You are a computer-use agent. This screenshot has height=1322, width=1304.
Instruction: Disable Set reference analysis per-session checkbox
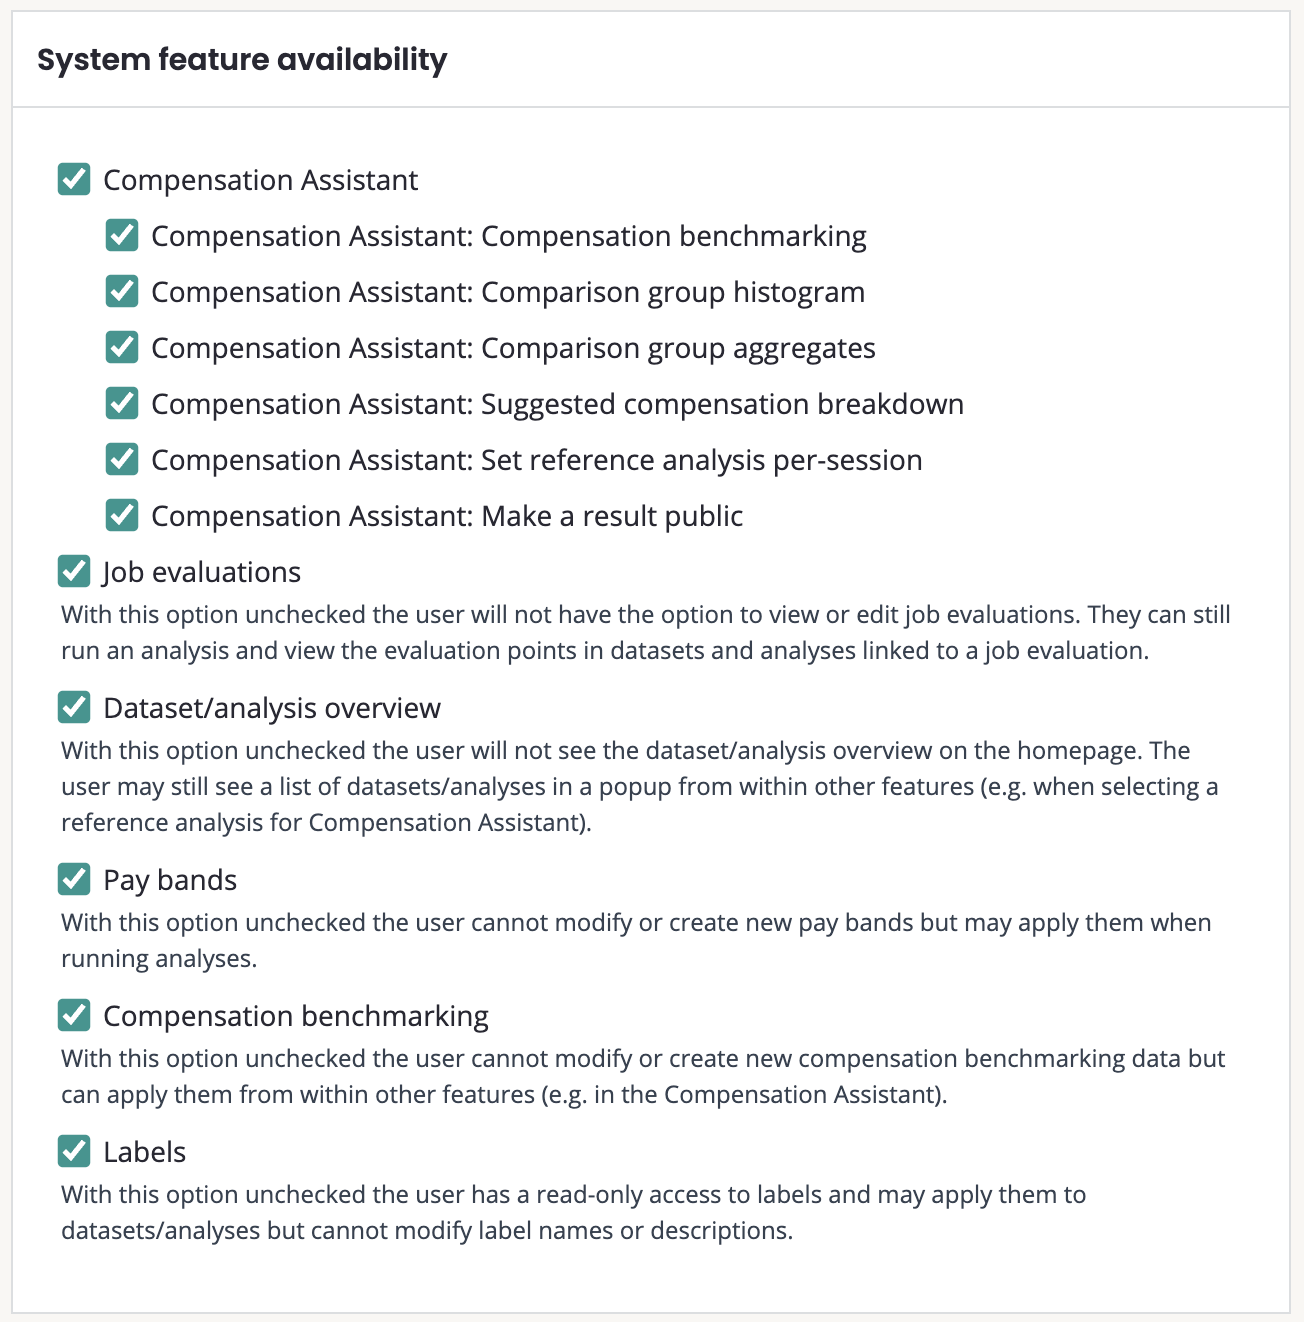[122, 460]
